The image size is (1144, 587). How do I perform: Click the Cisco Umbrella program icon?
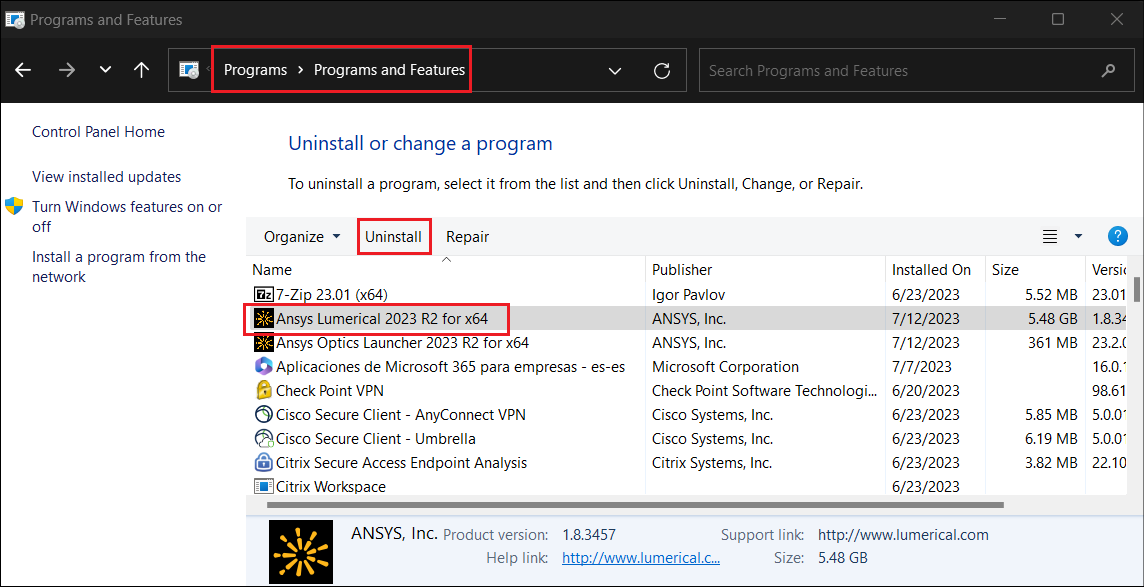point(263,438)
